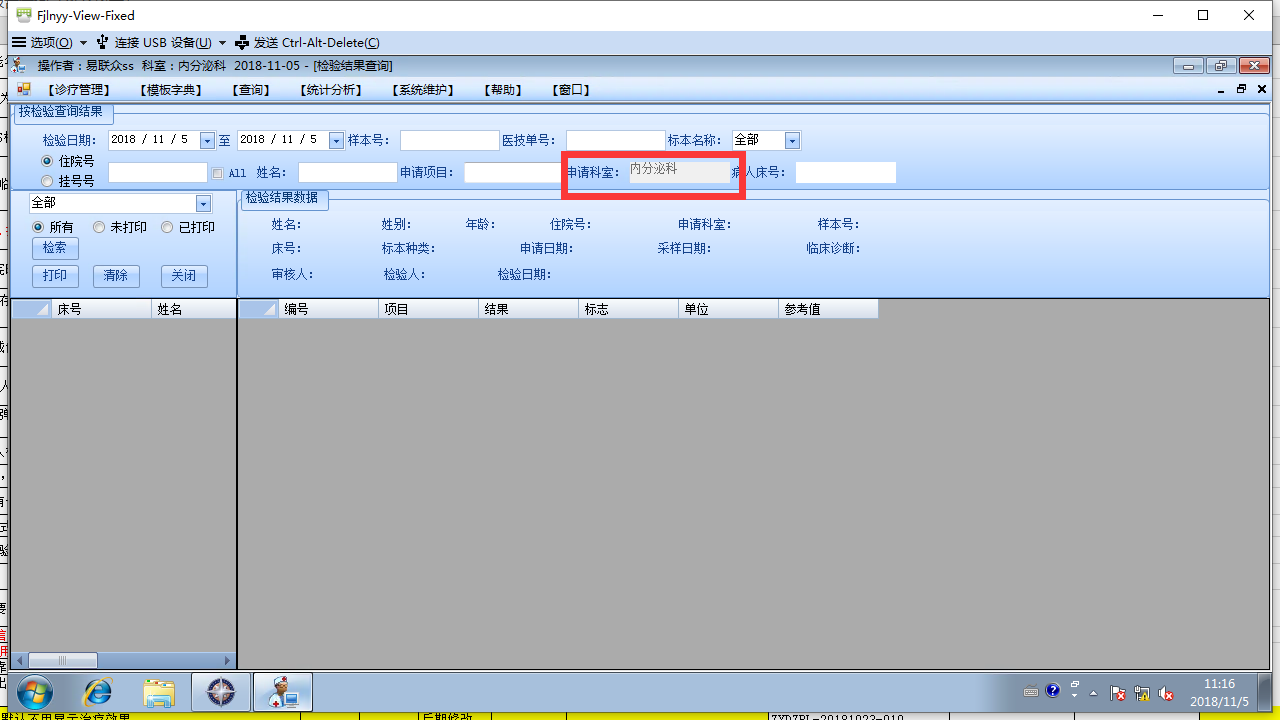Click the 医技单号 input field
Viewport: 1280px width, 720px height.
(615, 141)
